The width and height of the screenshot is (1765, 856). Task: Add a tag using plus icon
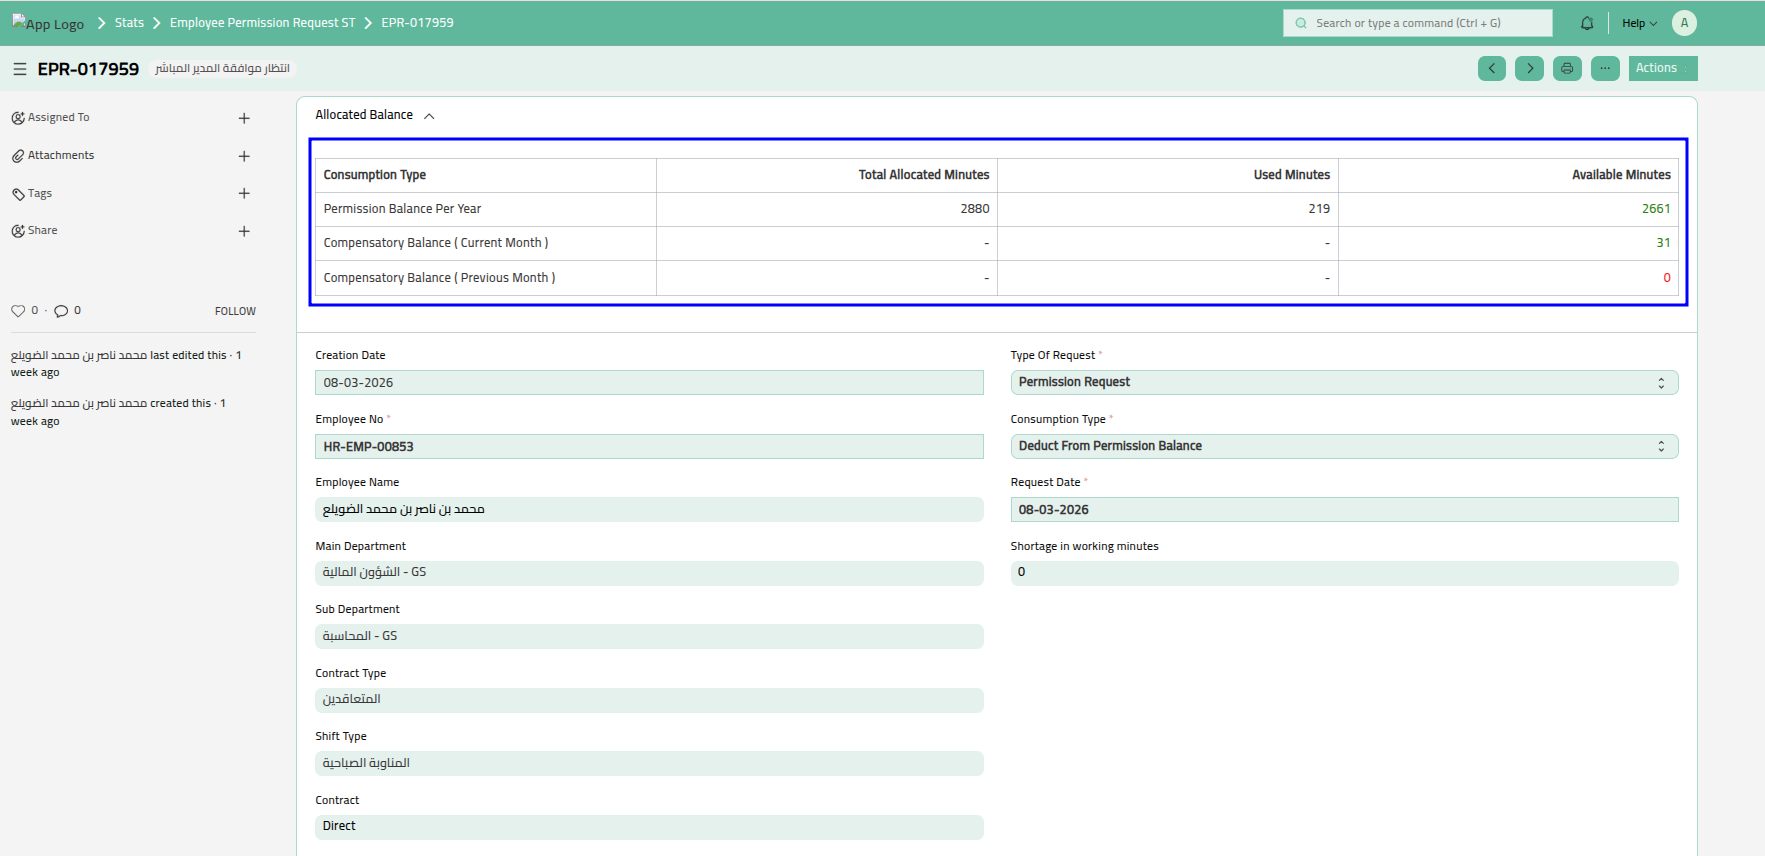(x=244, y=193)
